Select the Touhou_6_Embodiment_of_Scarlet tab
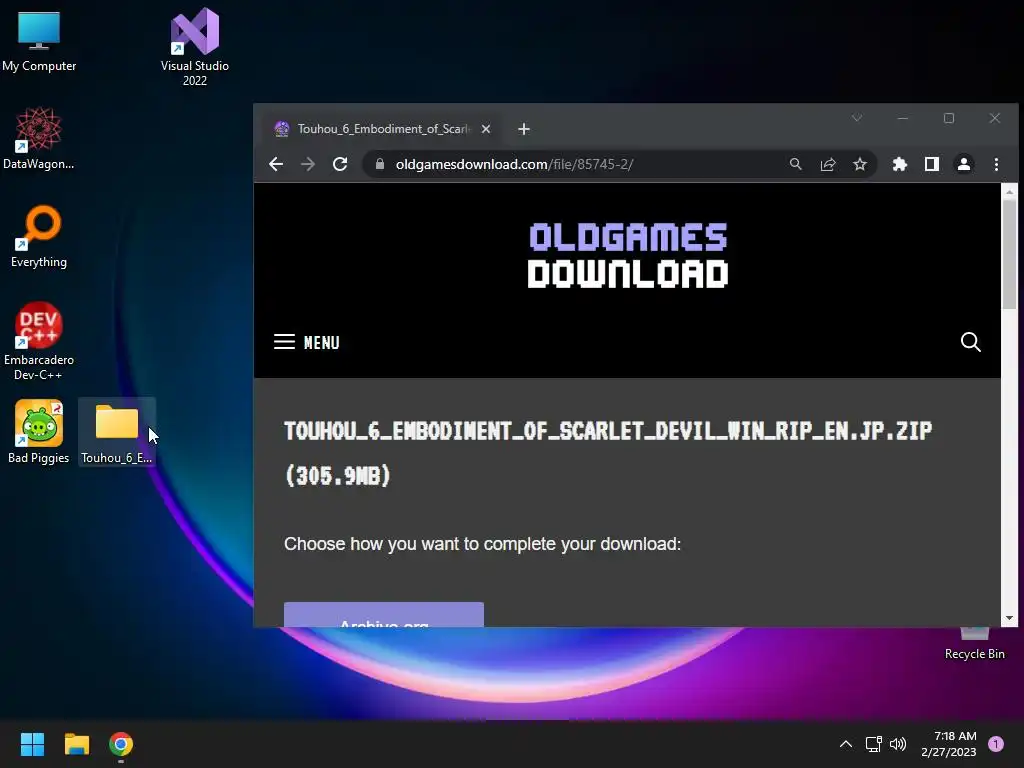Image resolution: width=1024 pixels, height=768 pixels. [x=383, y=129]
